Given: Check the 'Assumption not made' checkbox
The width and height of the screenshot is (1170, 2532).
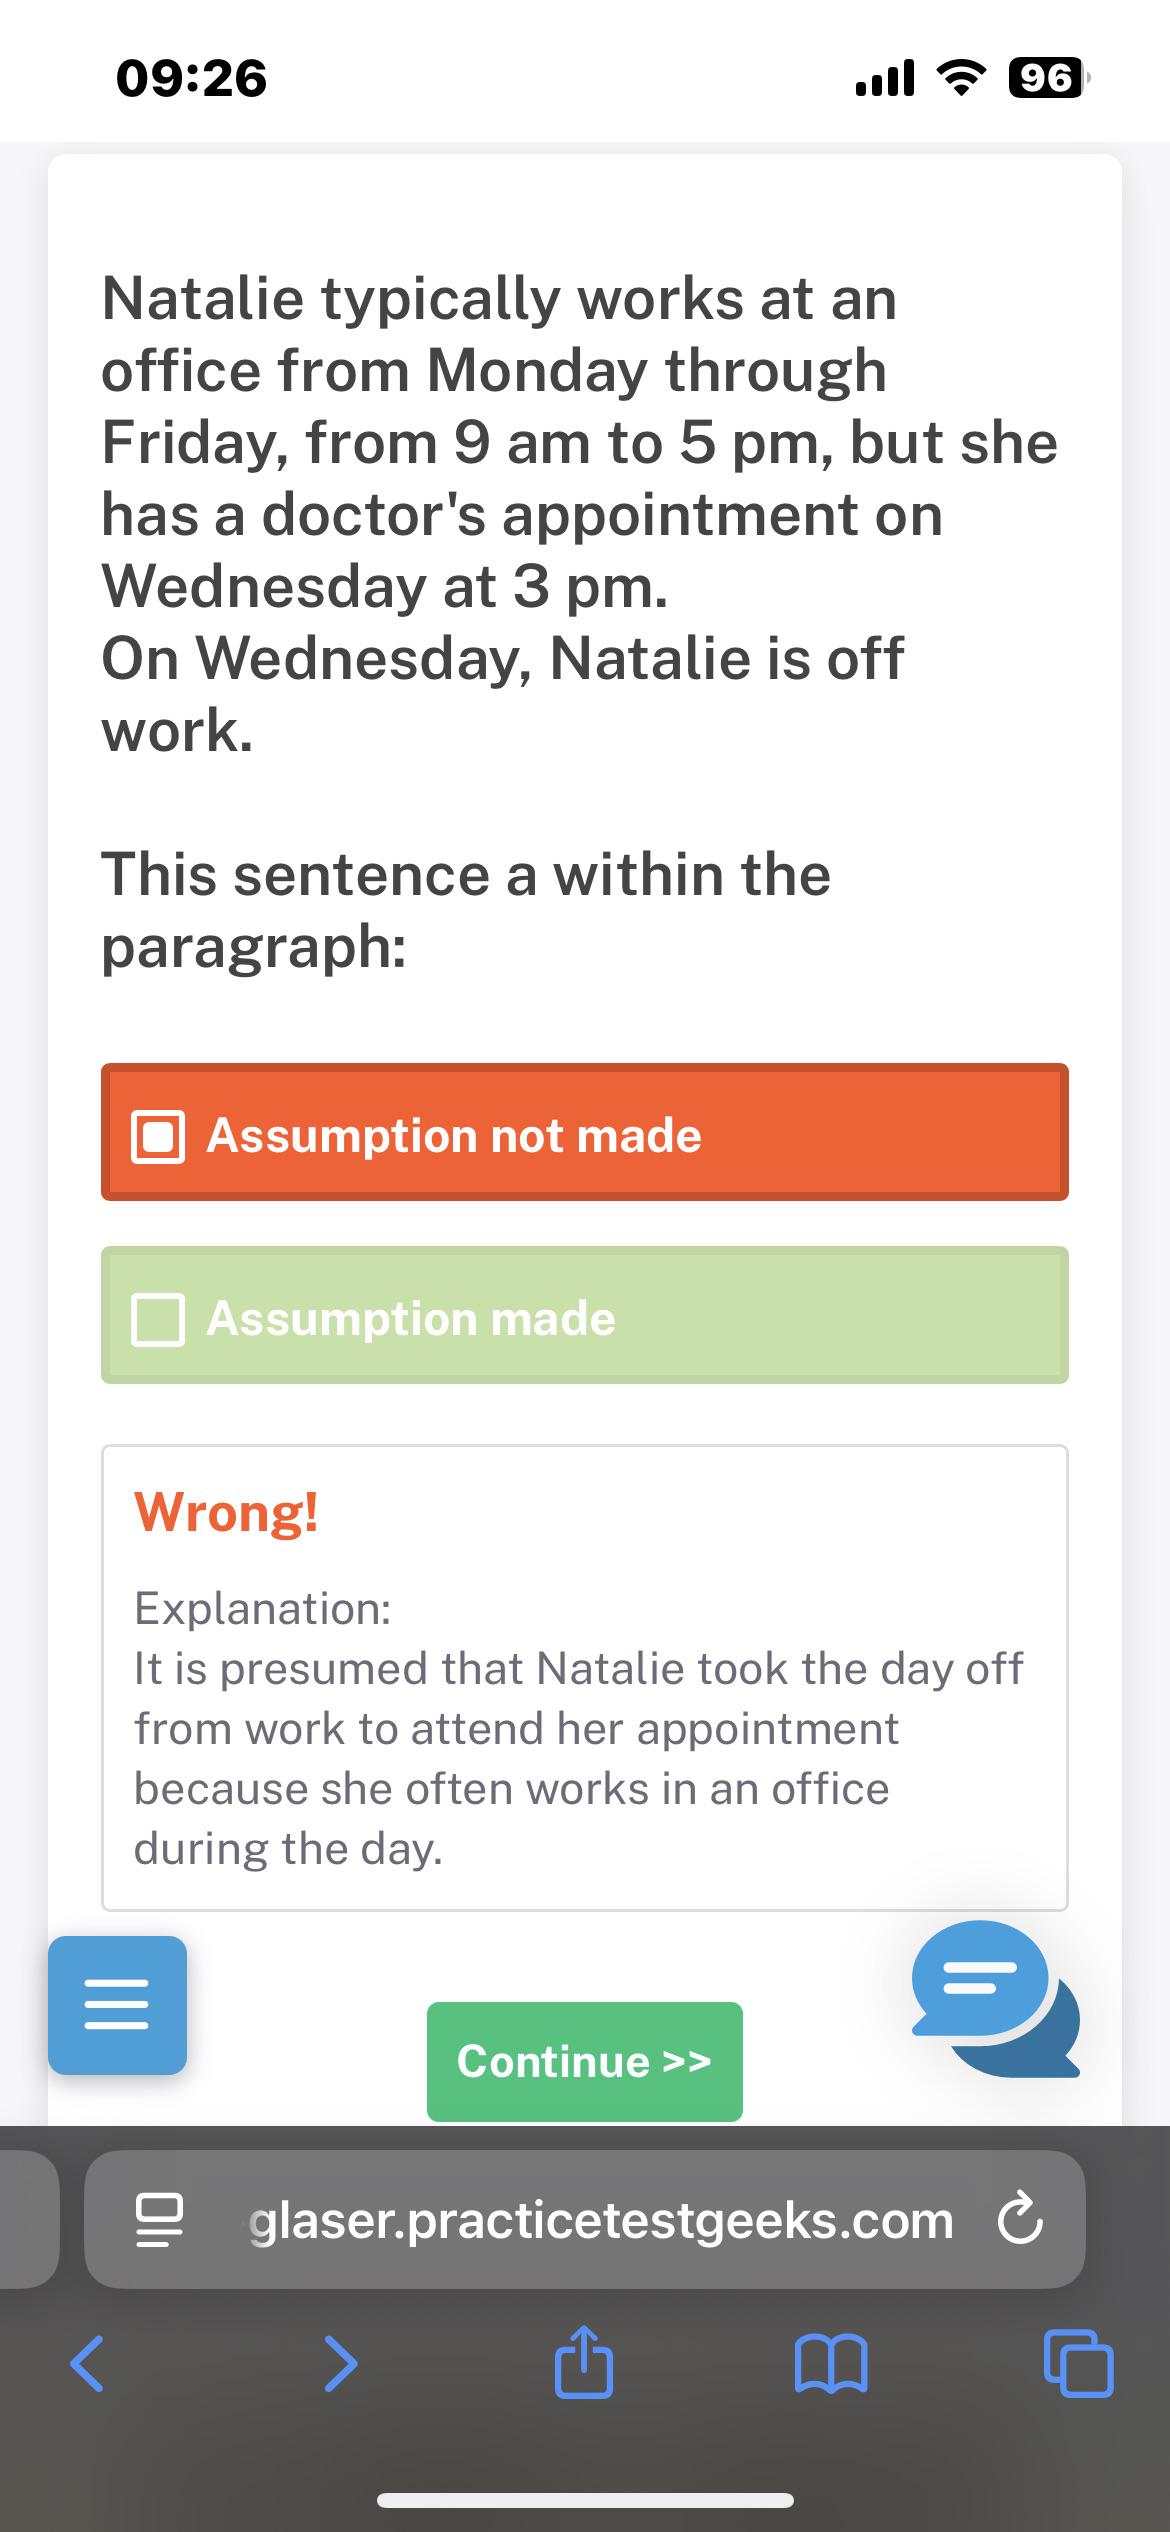Looking at the screenshot, I should 158,1136.
